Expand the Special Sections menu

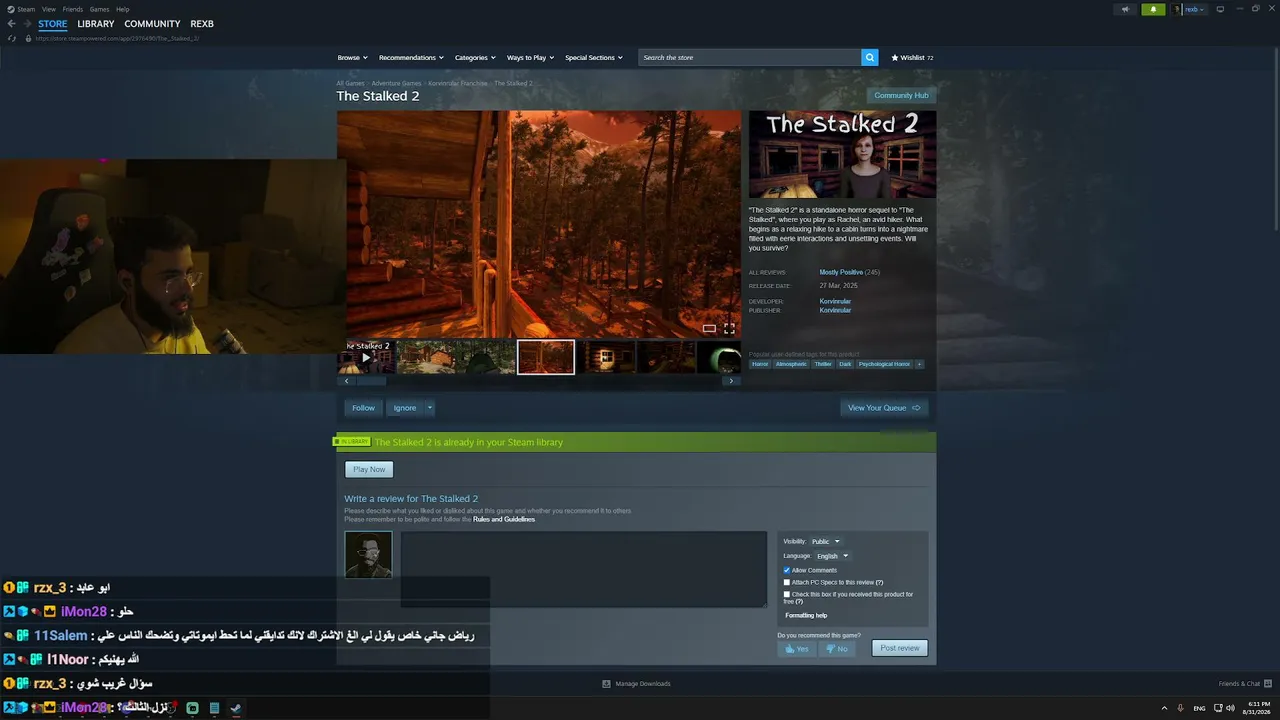click(x=594, y=57)
